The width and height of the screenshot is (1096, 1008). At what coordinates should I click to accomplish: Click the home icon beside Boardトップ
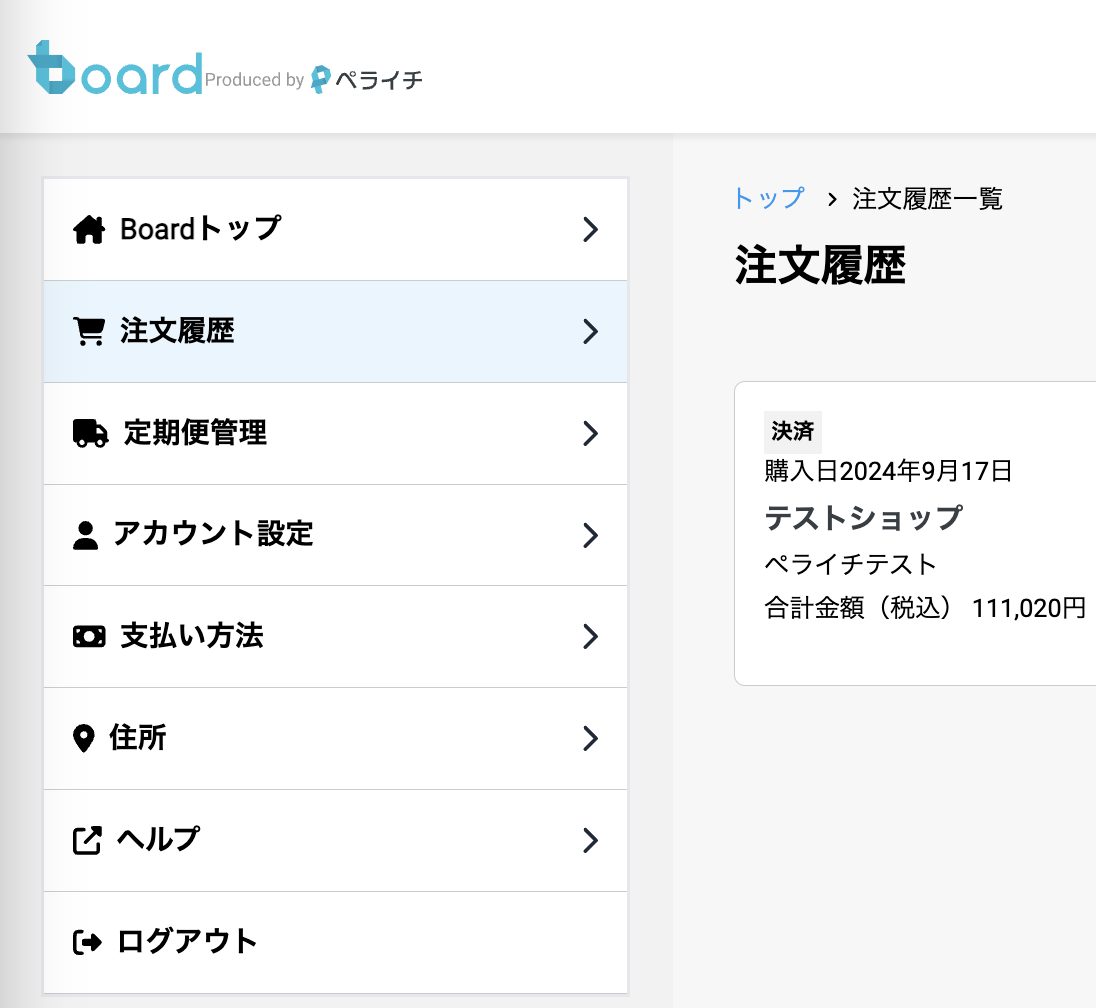click(x=89, y=230)
